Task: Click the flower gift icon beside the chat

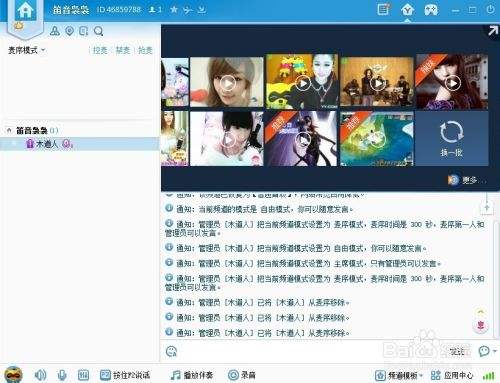Action: pos(480,325)
